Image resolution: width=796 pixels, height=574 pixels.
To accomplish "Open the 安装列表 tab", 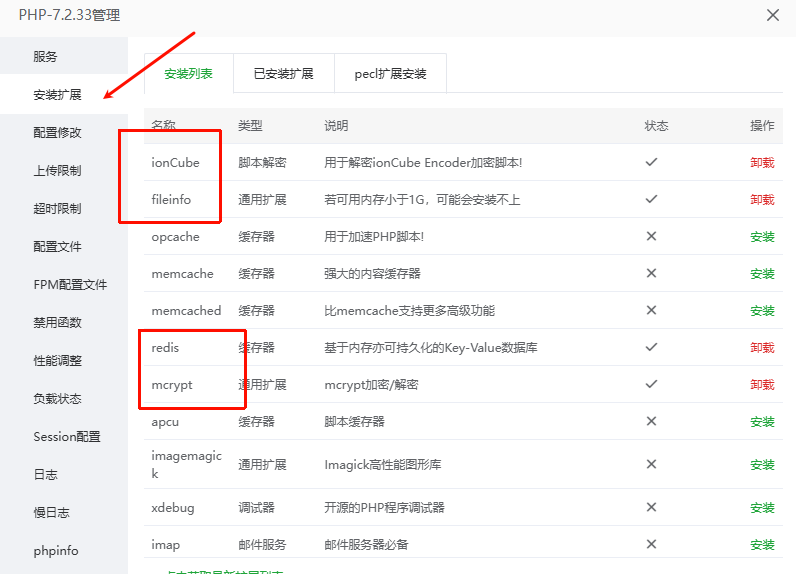I will (188, 74).
